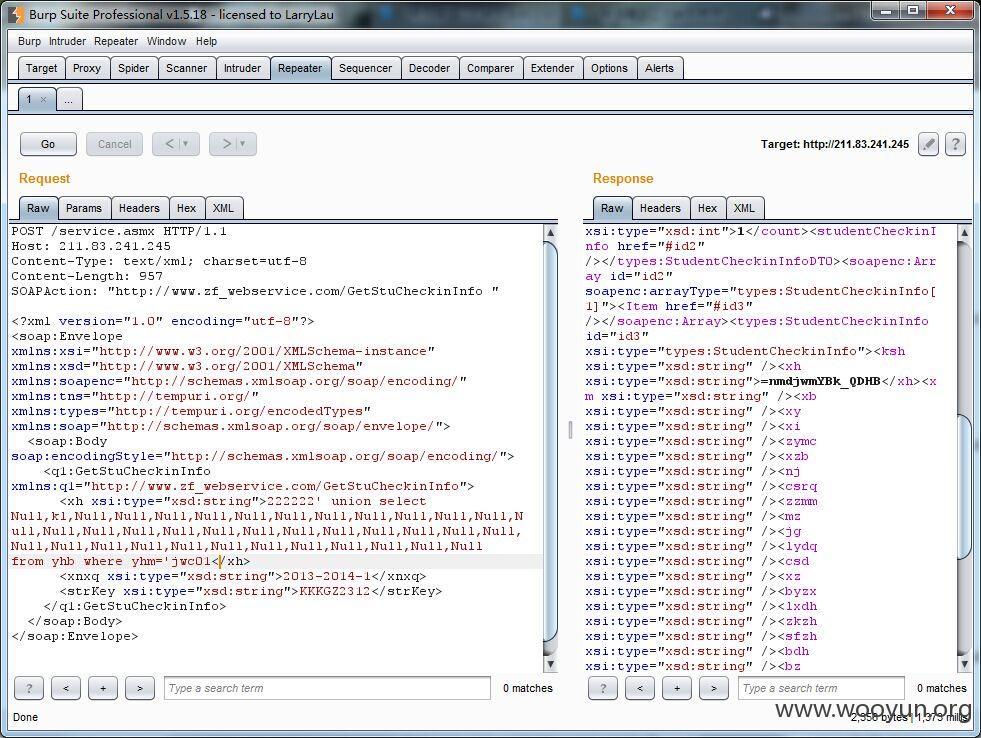981x738 pixels.
Task: Click the Burp Suite title bar icon
Action: click(x=18, y=14)
